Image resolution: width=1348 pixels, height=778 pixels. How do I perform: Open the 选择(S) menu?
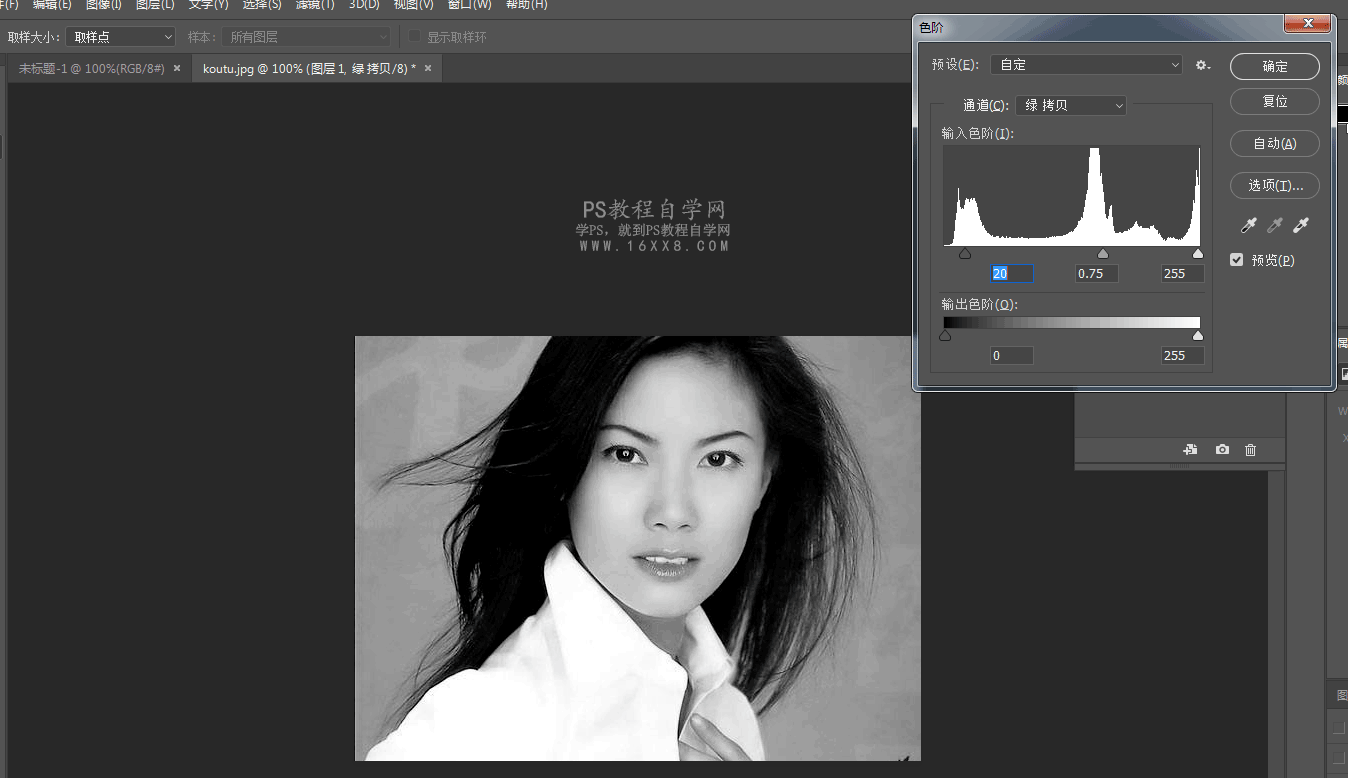[x=262, y=4]
